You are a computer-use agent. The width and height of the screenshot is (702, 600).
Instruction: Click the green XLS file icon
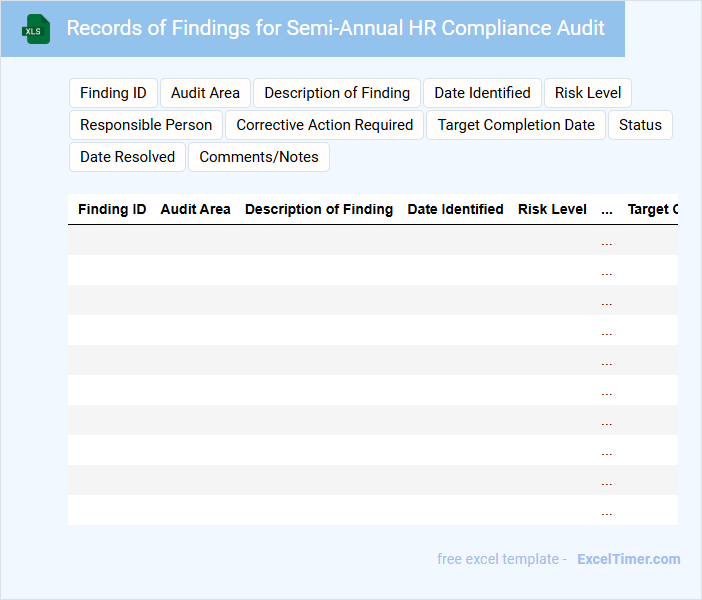point(37,29)
